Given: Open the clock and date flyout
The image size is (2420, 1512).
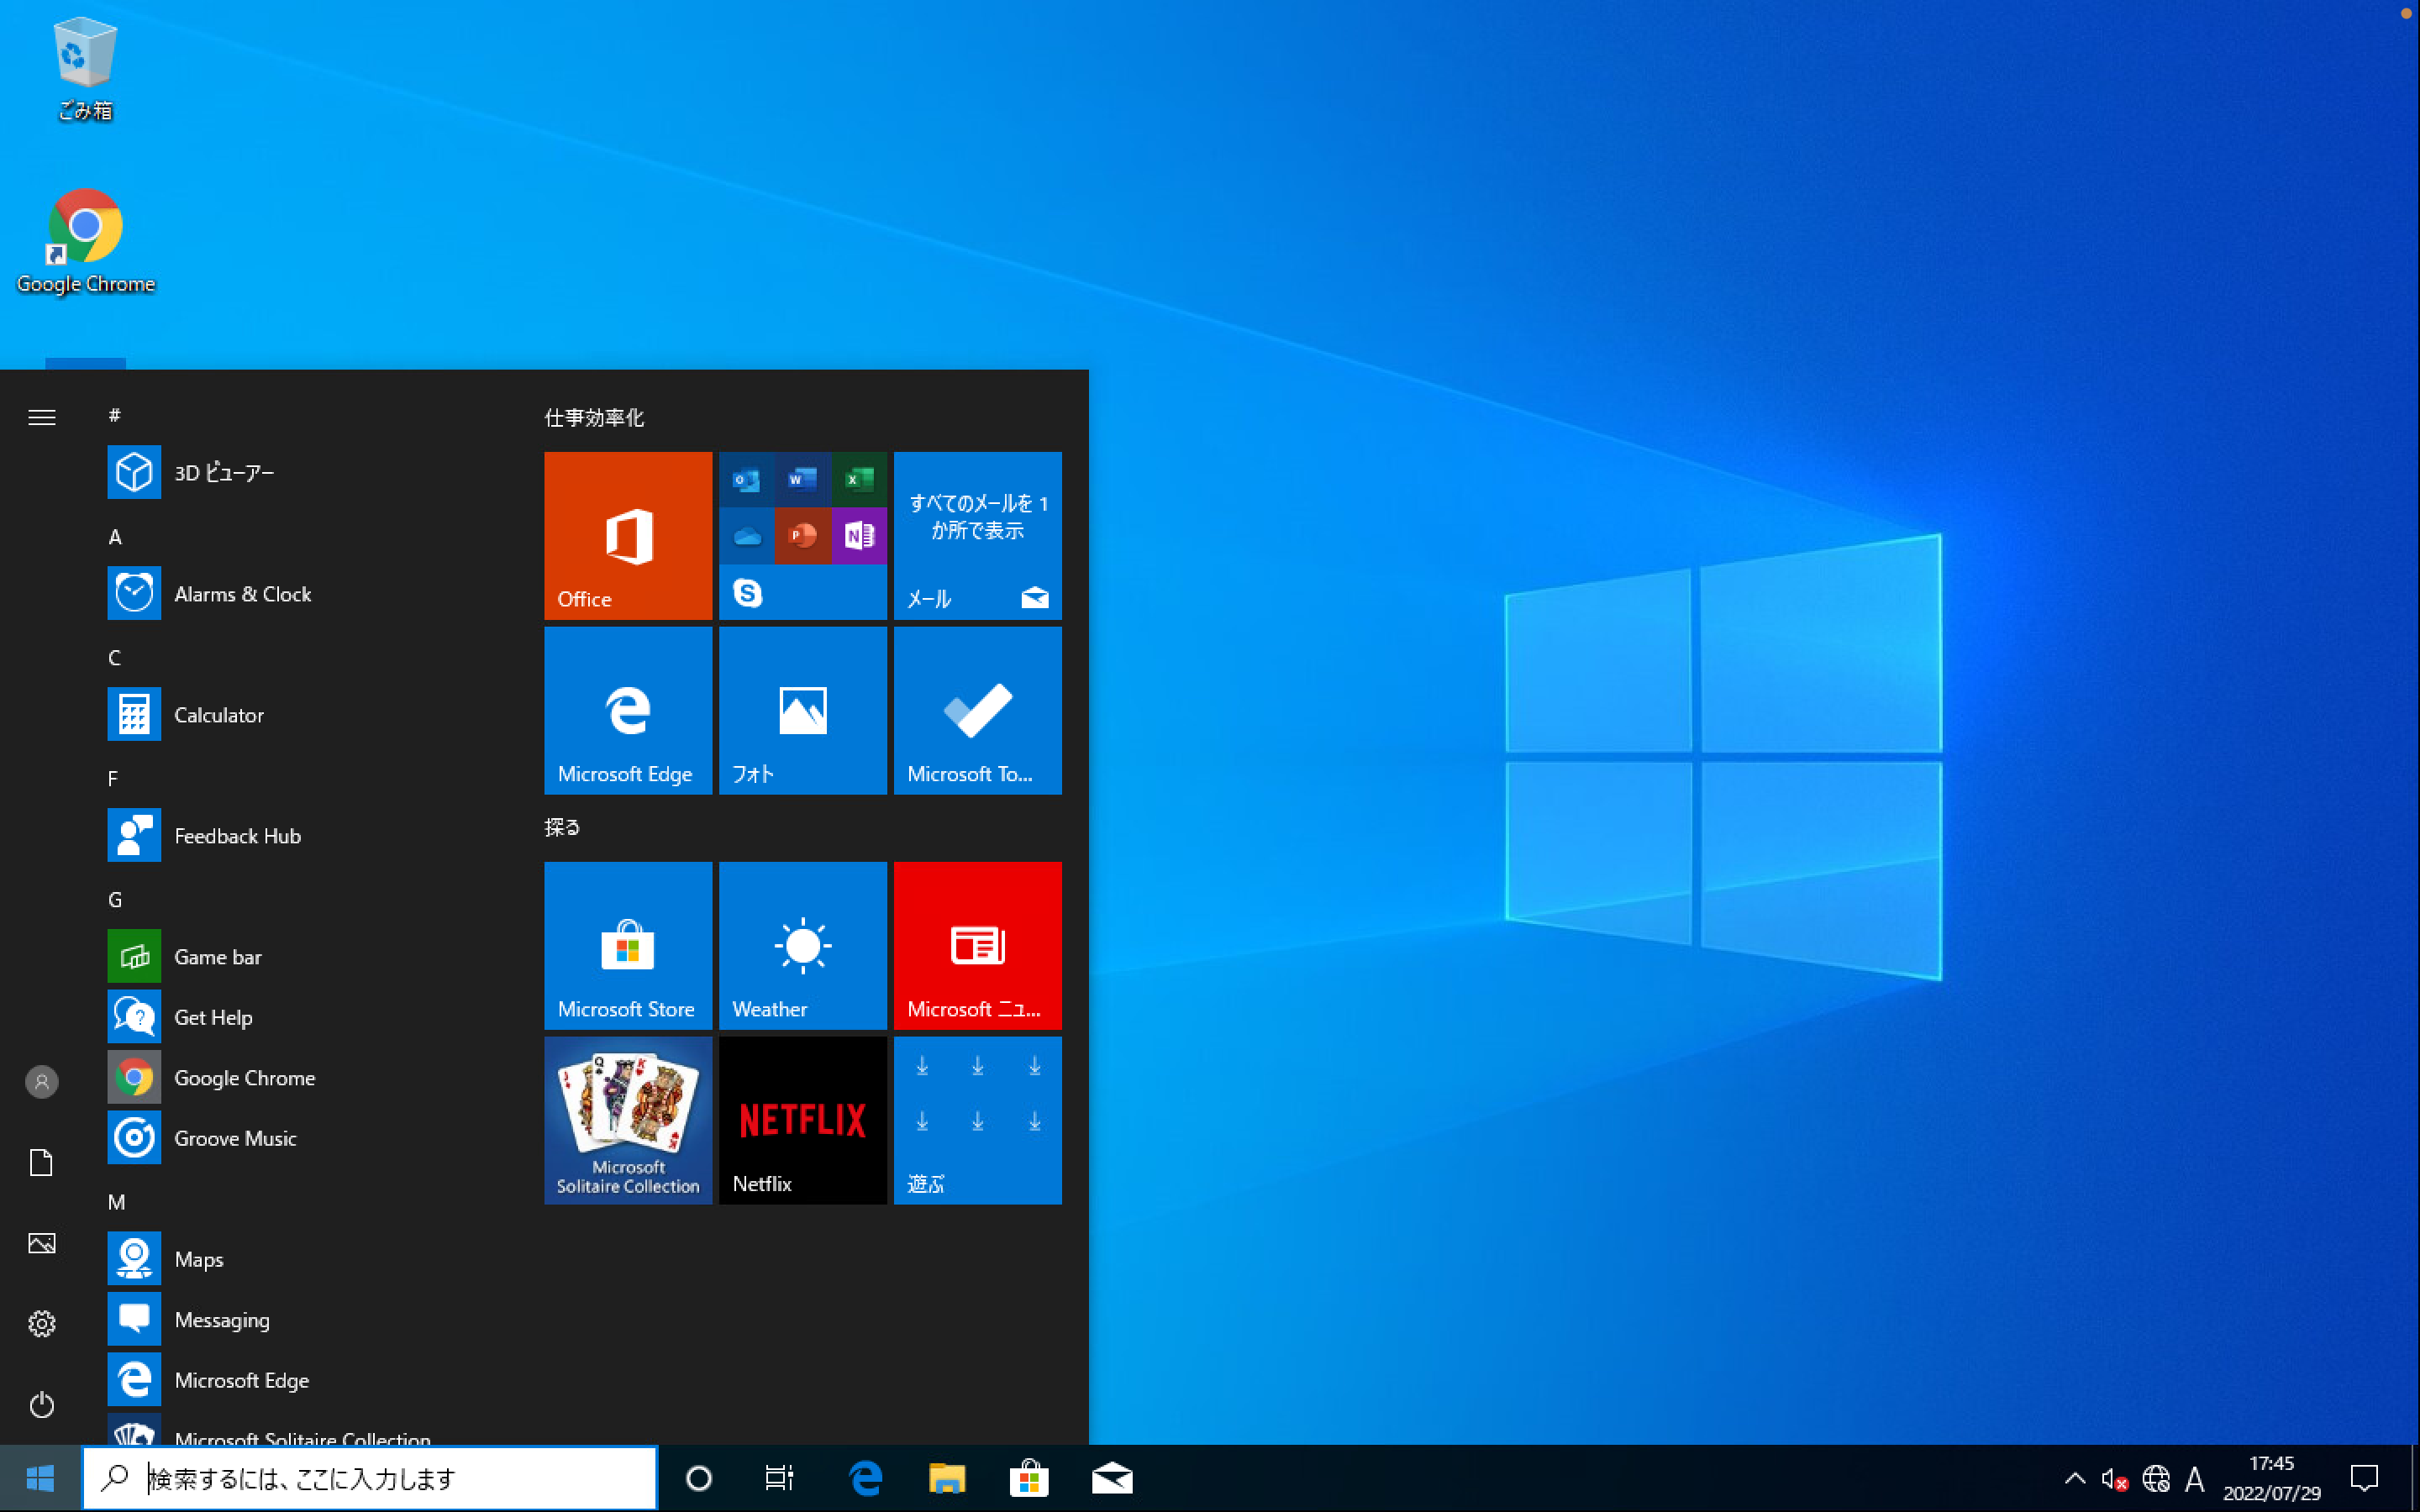Looking at the screenshot, I should click(x=2271, y=1478).
